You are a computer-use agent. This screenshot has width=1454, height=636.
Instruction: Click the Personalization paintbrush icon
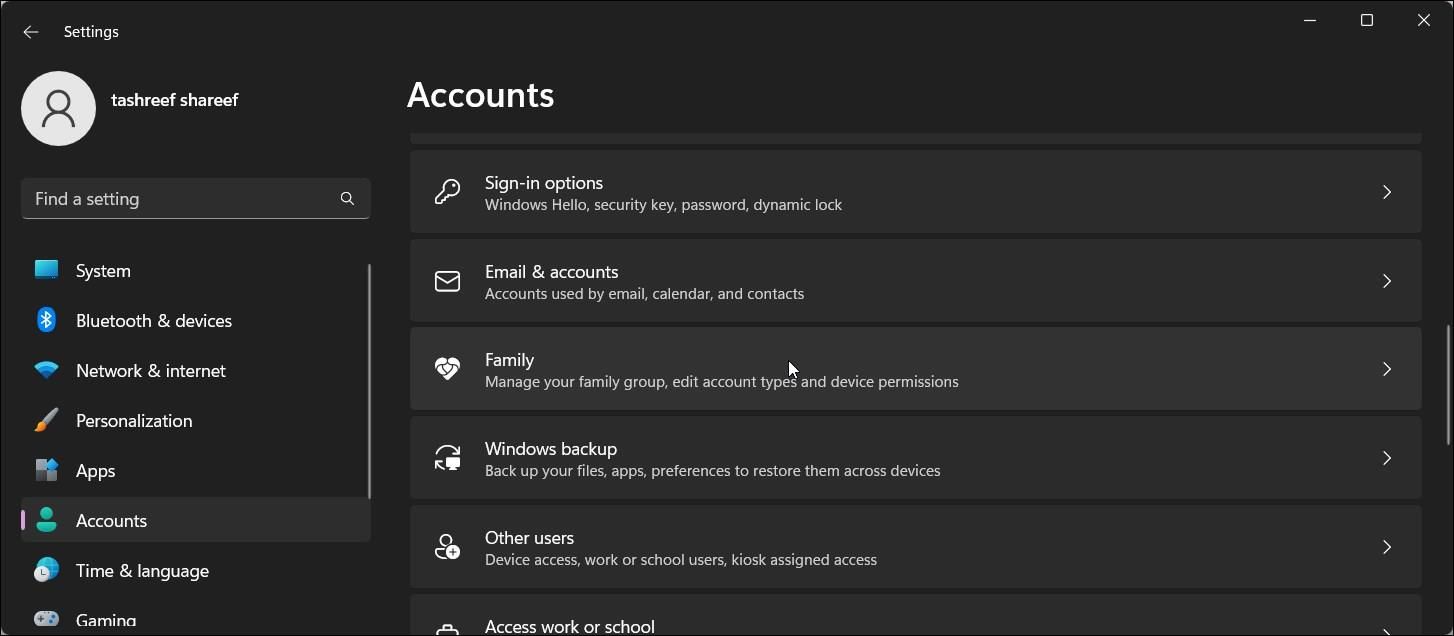coord(46,420)
